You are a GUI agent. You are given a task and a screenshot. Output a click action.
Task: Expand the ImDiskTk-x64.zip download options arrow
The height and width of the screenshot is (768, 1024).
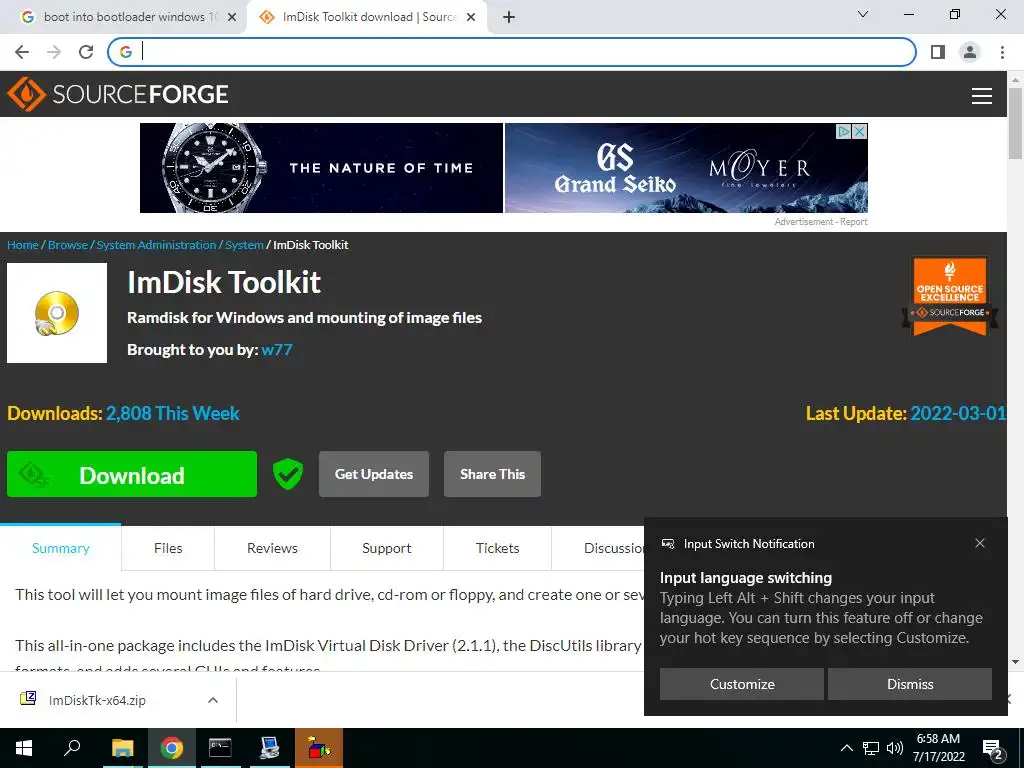click(x=212, y=700)
